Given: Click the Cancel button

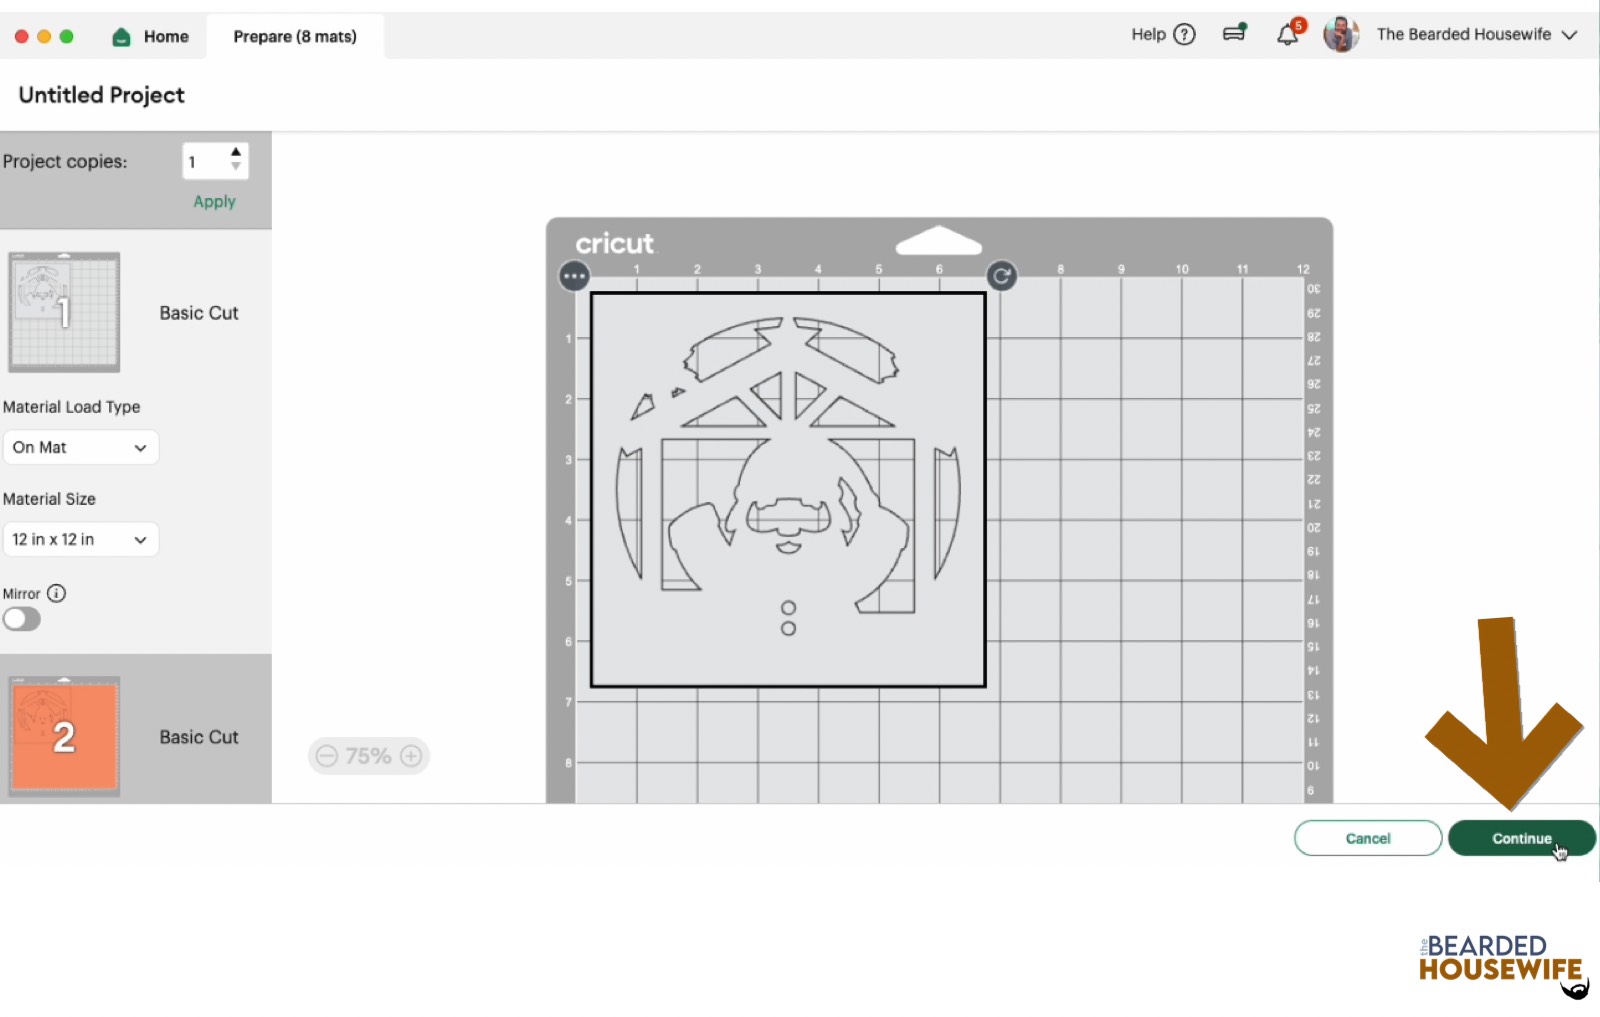Looking at the screenshot, I should pos(1367,838).
